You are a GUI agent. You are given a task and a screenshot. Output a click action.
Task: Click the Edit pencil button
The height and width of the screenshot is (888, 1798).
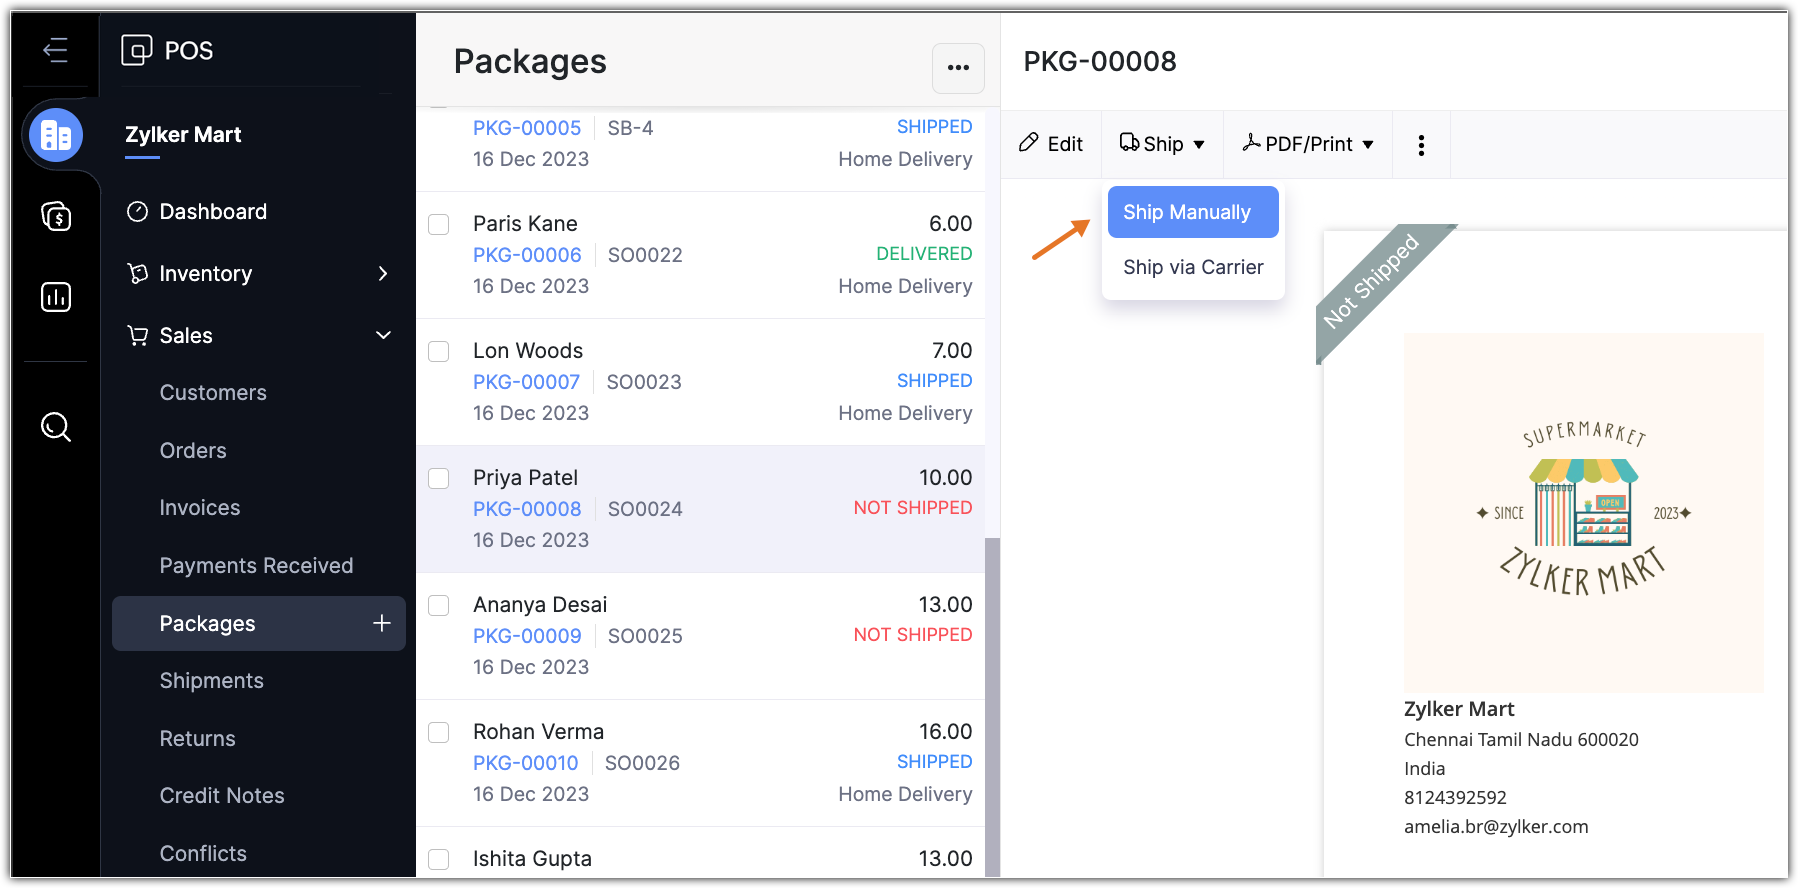(x=1051, y=144)
